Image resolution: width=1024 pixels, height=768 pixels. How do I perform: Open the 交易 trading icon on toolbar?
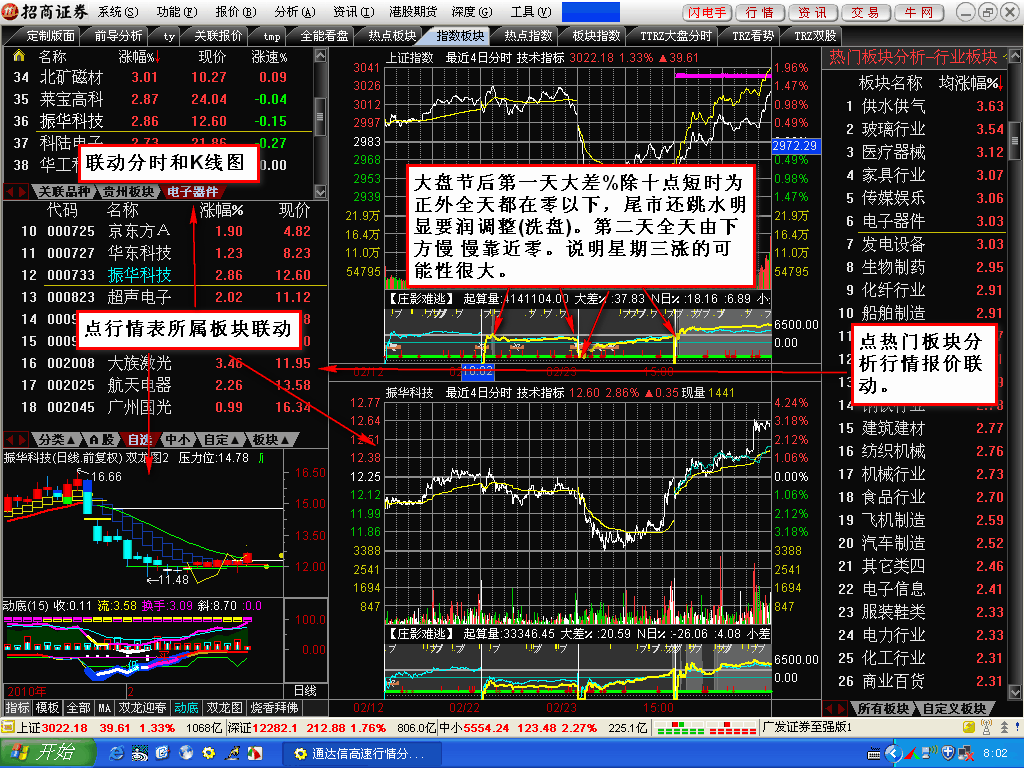click(865, 12)
